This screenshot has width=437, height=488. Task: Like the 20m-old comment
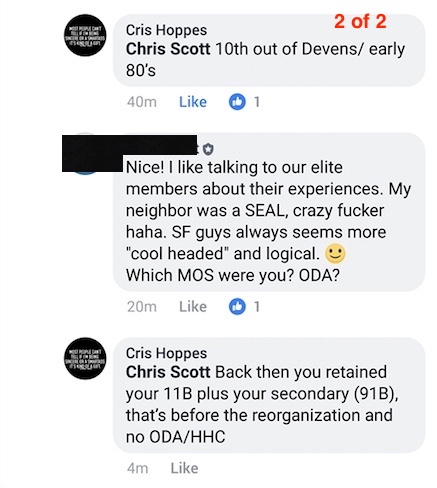click(193, 306)
